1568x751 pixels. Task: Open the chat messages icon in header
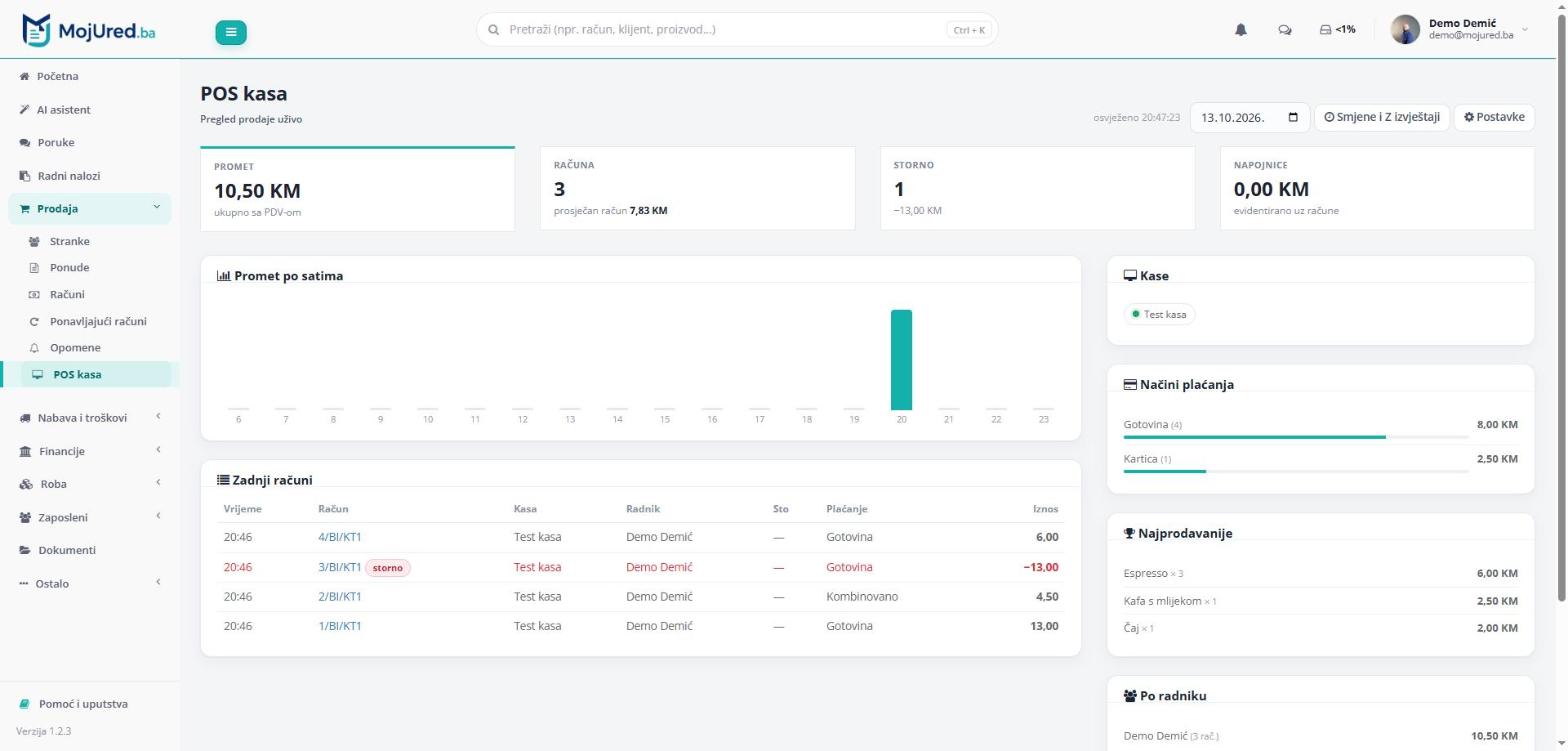[1285, 30]
